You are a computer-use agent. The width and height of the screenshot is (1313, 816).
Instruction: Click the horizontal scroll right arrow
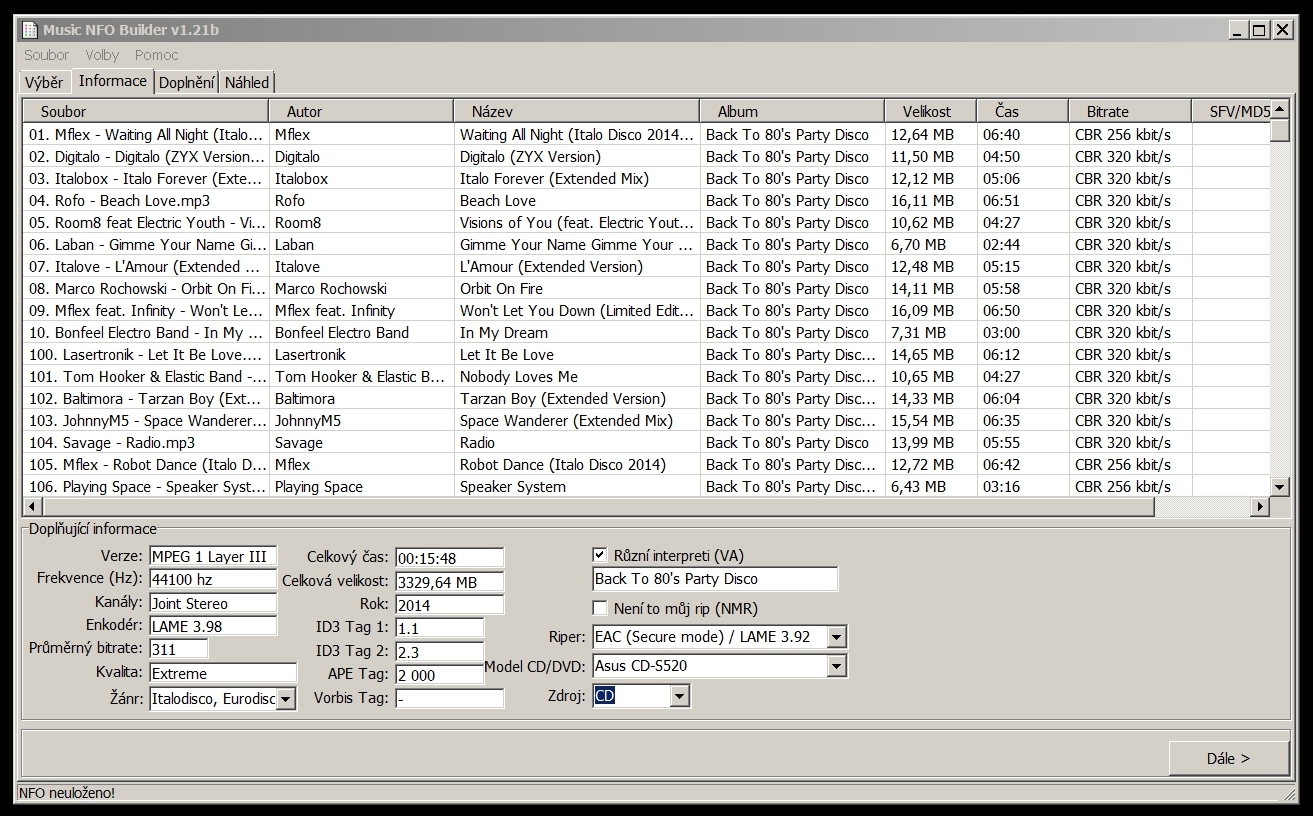(1260, 507)
